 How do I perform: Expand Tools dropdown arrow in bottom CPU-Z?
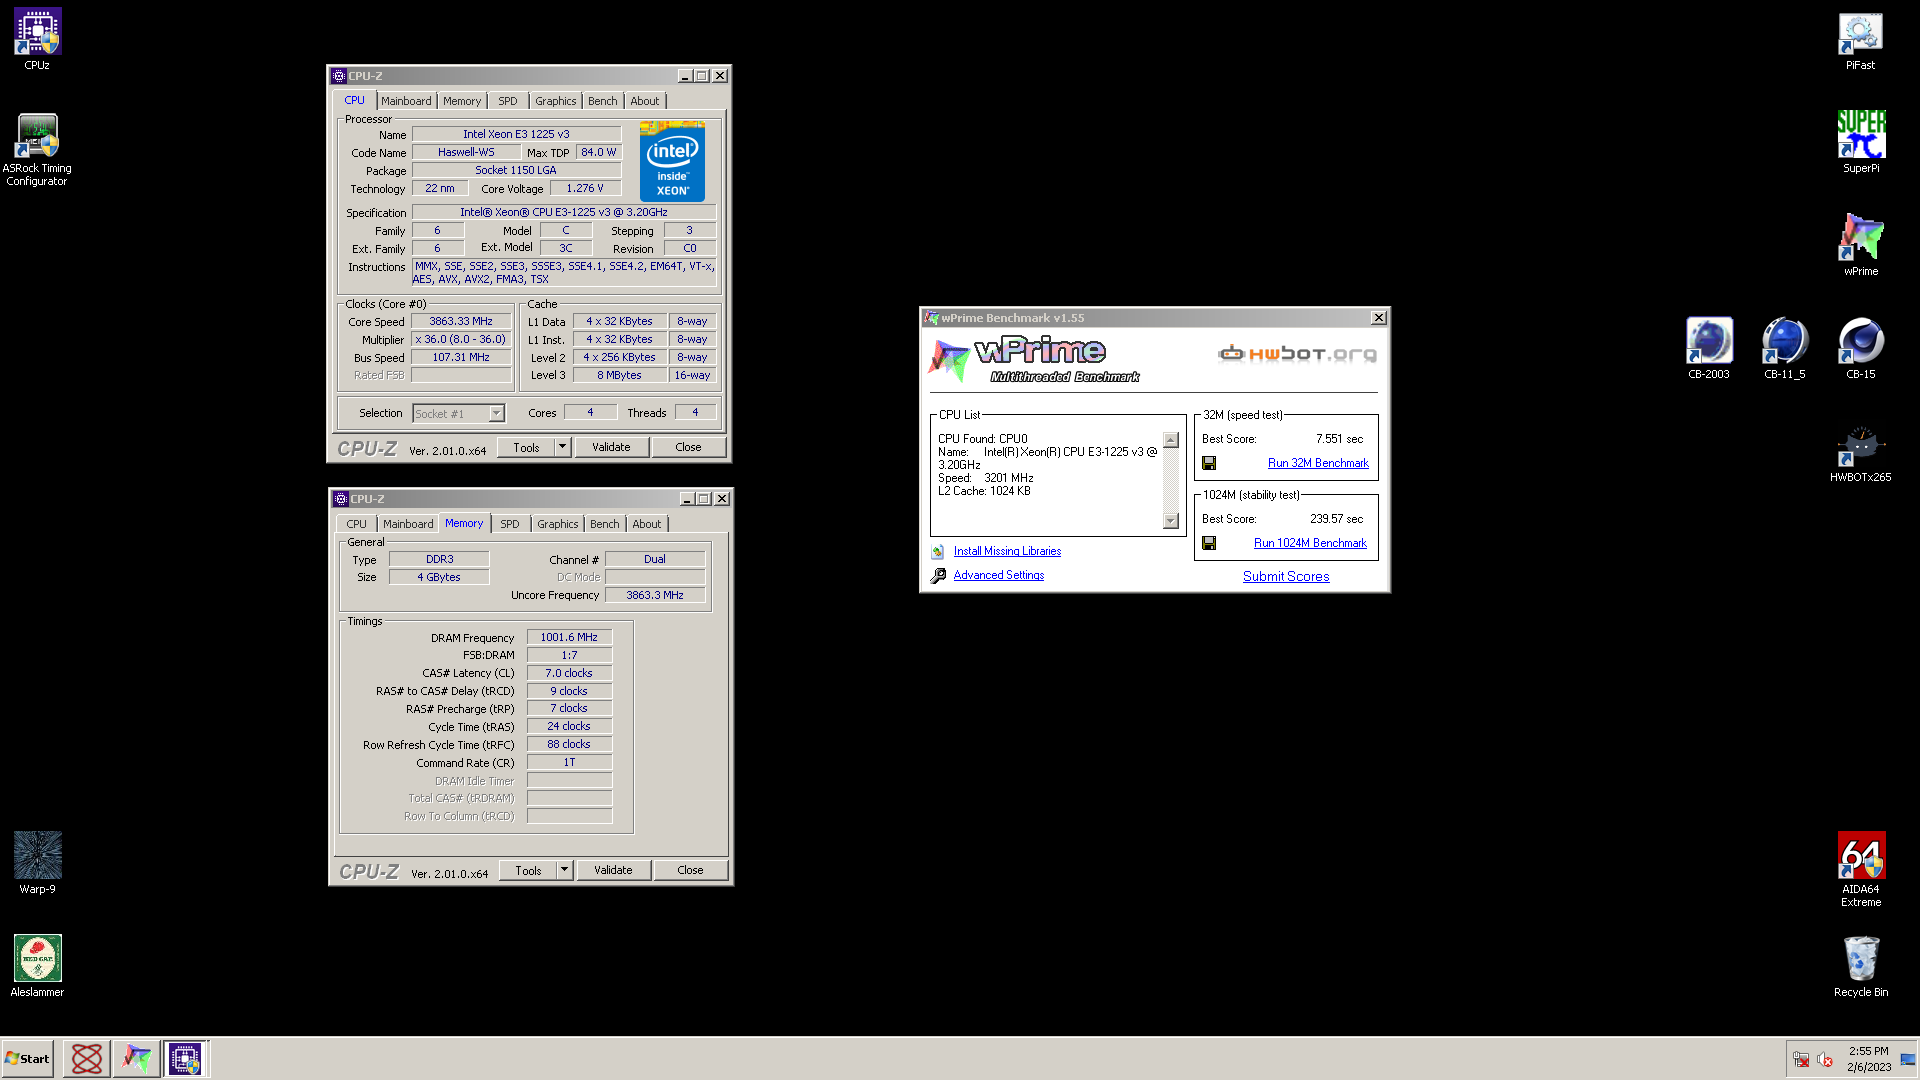coord(564,870)
